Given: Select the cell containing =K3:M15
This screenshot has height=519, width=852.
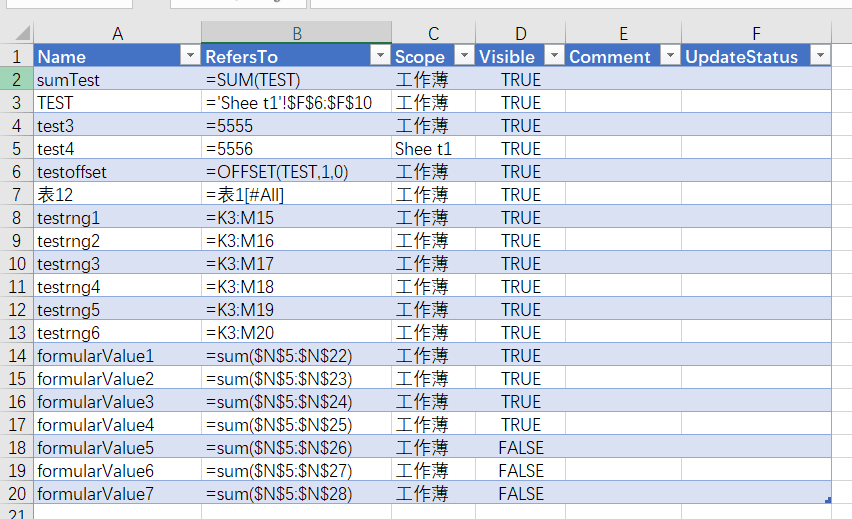Looking at the screenshot, I should pyautogui.click(x=297, y=217).
